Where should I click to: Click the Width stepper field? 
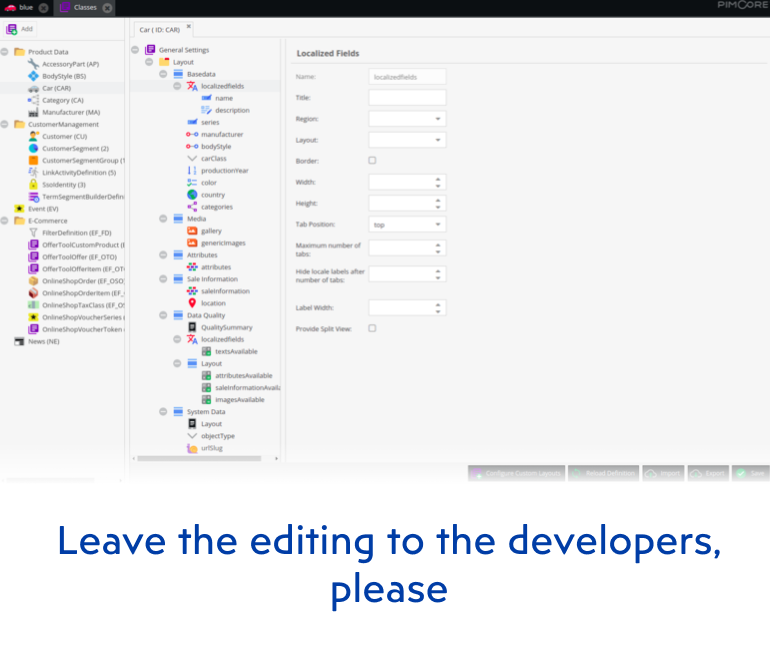click(407, 182)
